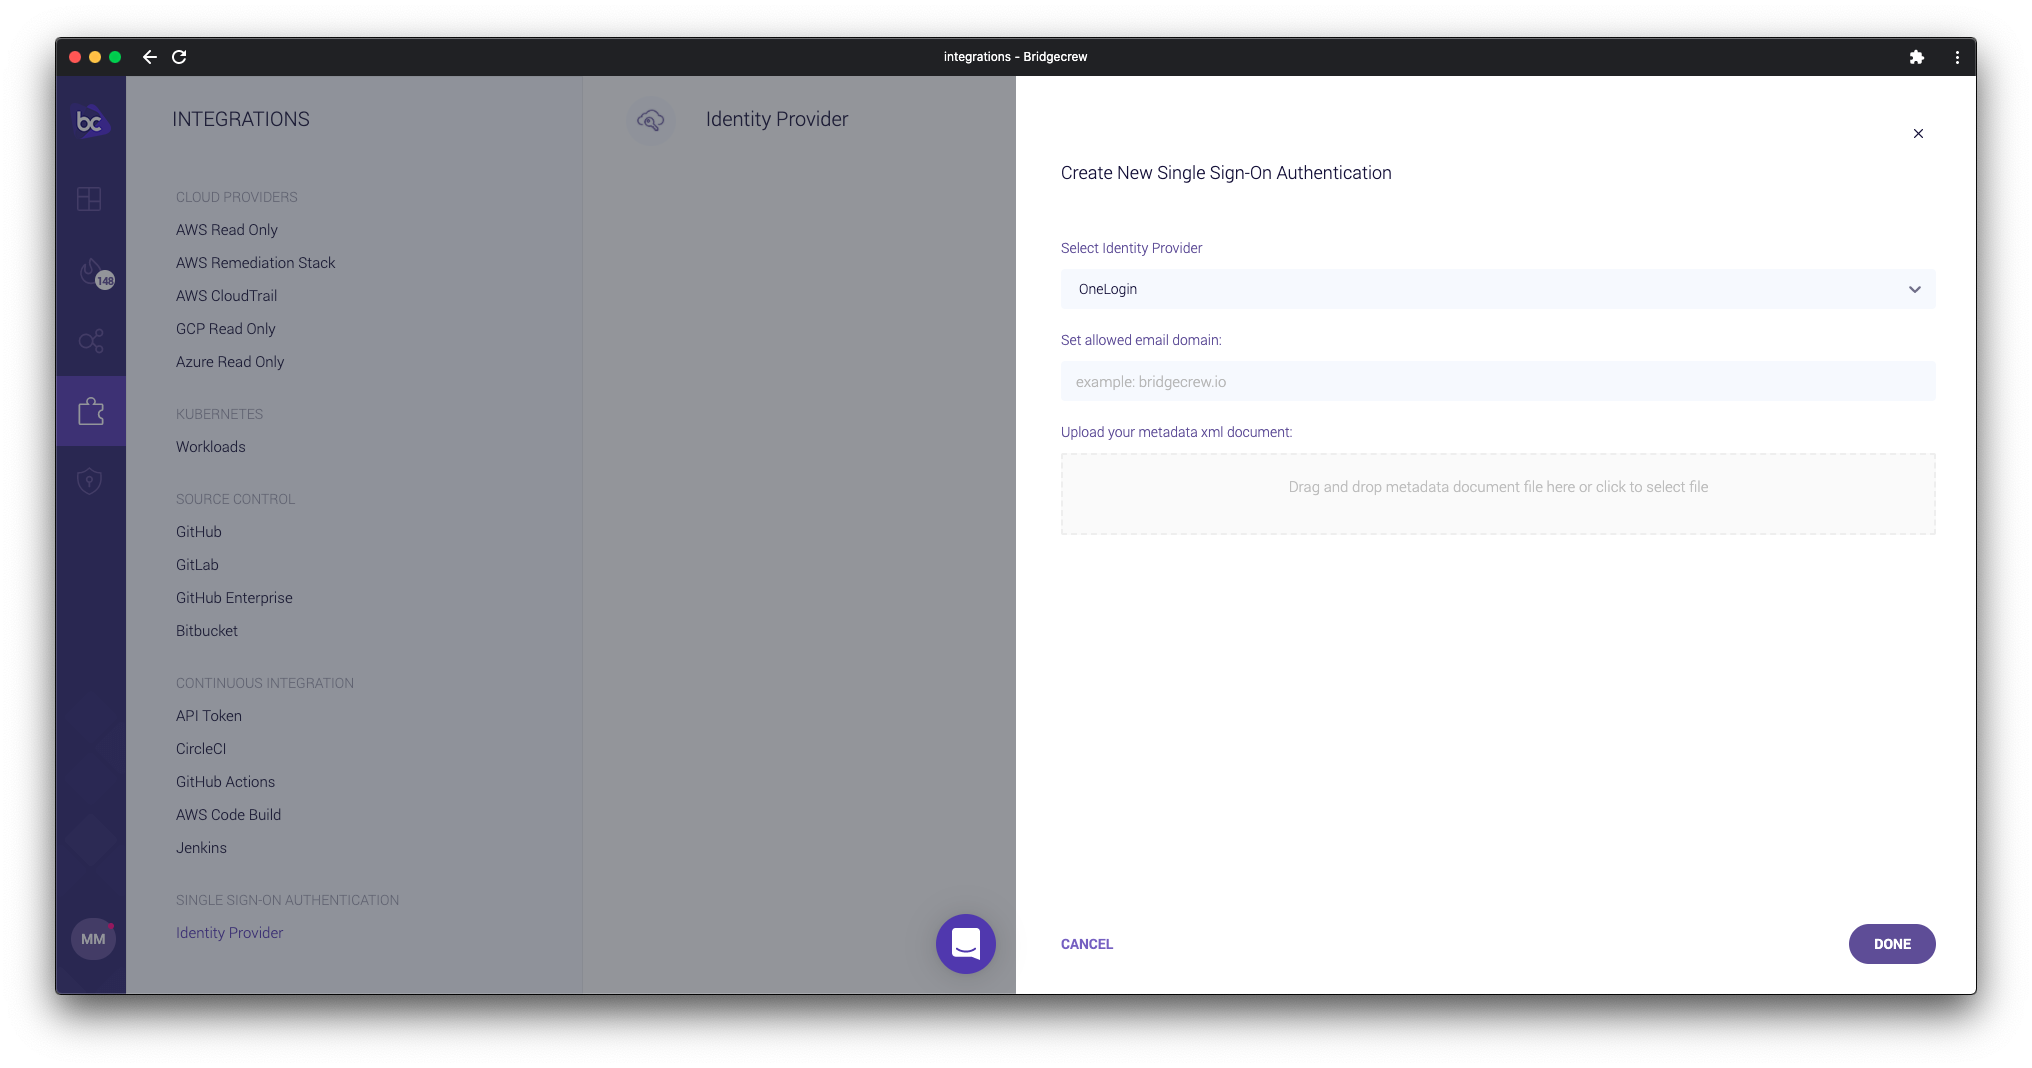Image resolution: width=2032 pixels, height=1068 pixels.
Task: Select GitHub Enterprise integration
Action: pyautogui.click(x=234, y=598)
